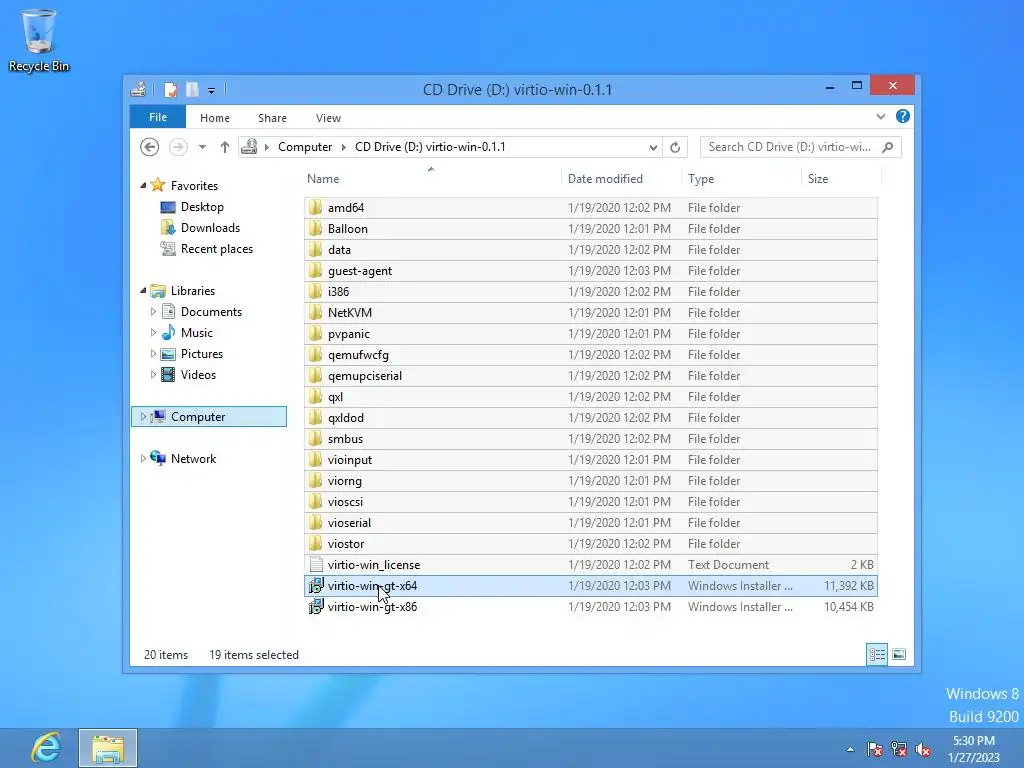Select the smbus folder icon

[x=315, y=439]
